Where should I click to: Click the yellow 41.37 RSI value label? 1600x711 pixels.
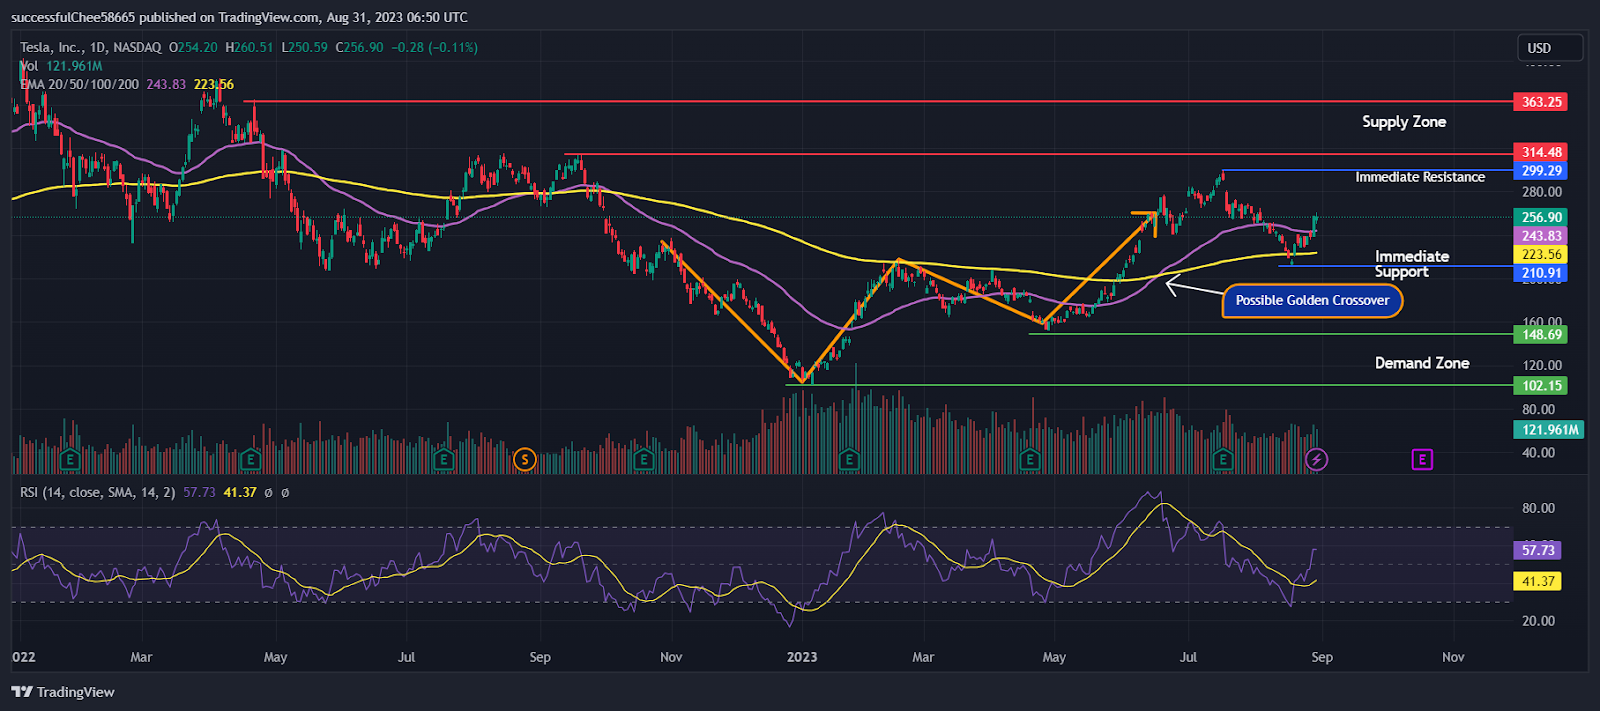coord(1538,581)
